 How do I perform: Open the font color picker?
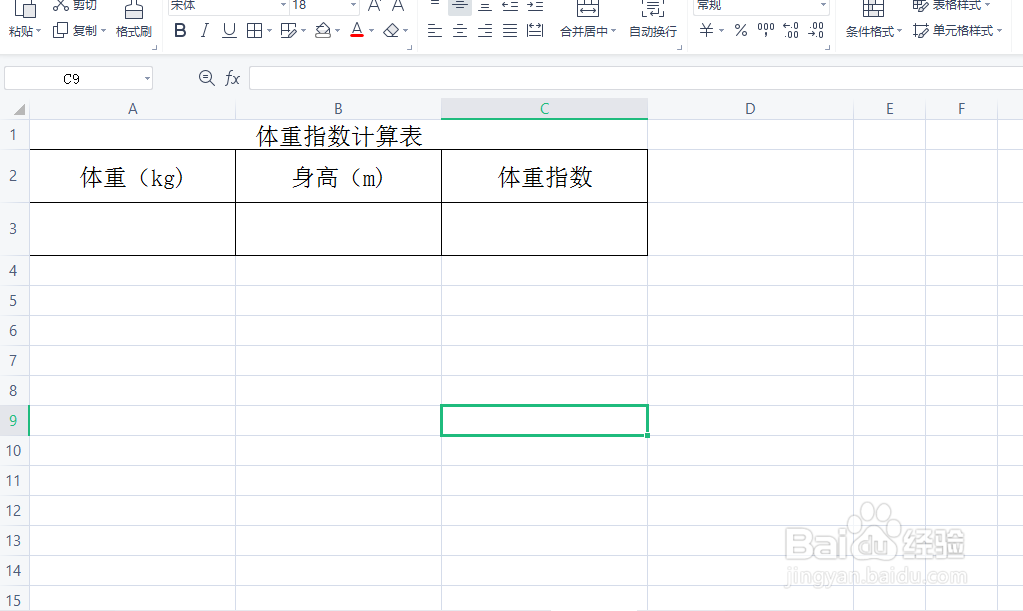pos(356,30)
